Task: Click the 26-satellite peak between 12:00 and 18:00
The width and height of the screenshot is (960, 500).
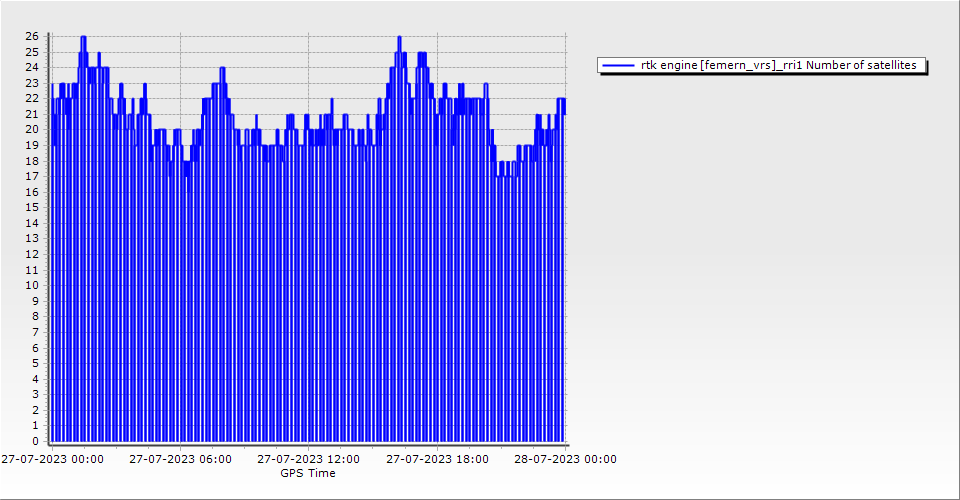Action: click(399, 38)
